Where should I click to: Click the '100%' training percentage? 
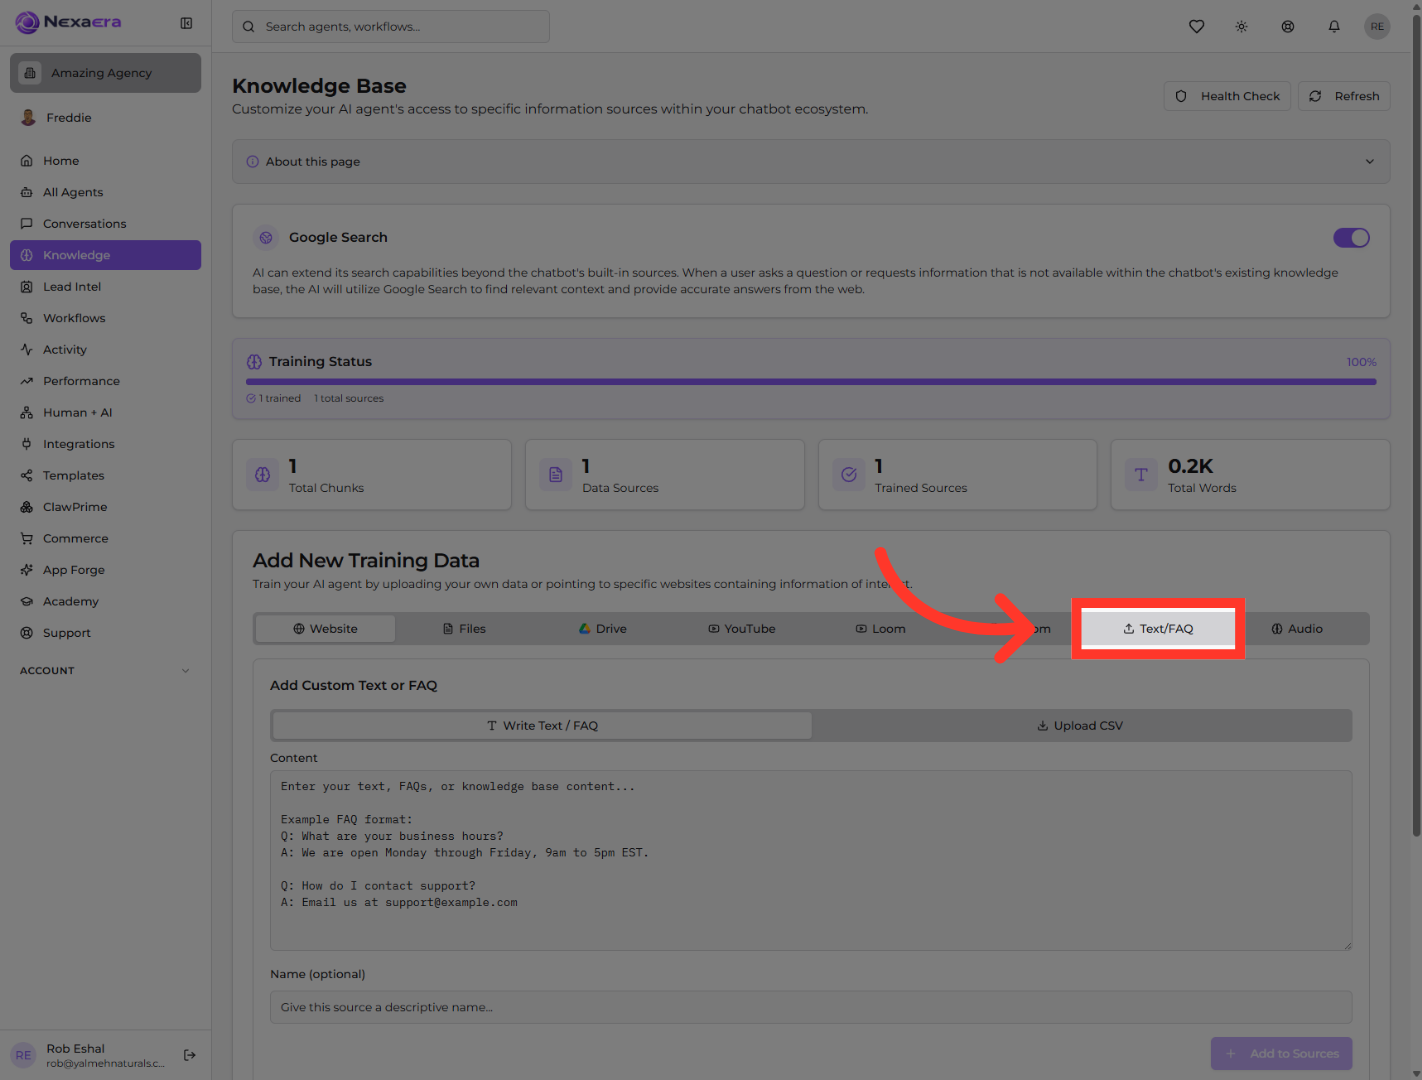pos(1361,362)
